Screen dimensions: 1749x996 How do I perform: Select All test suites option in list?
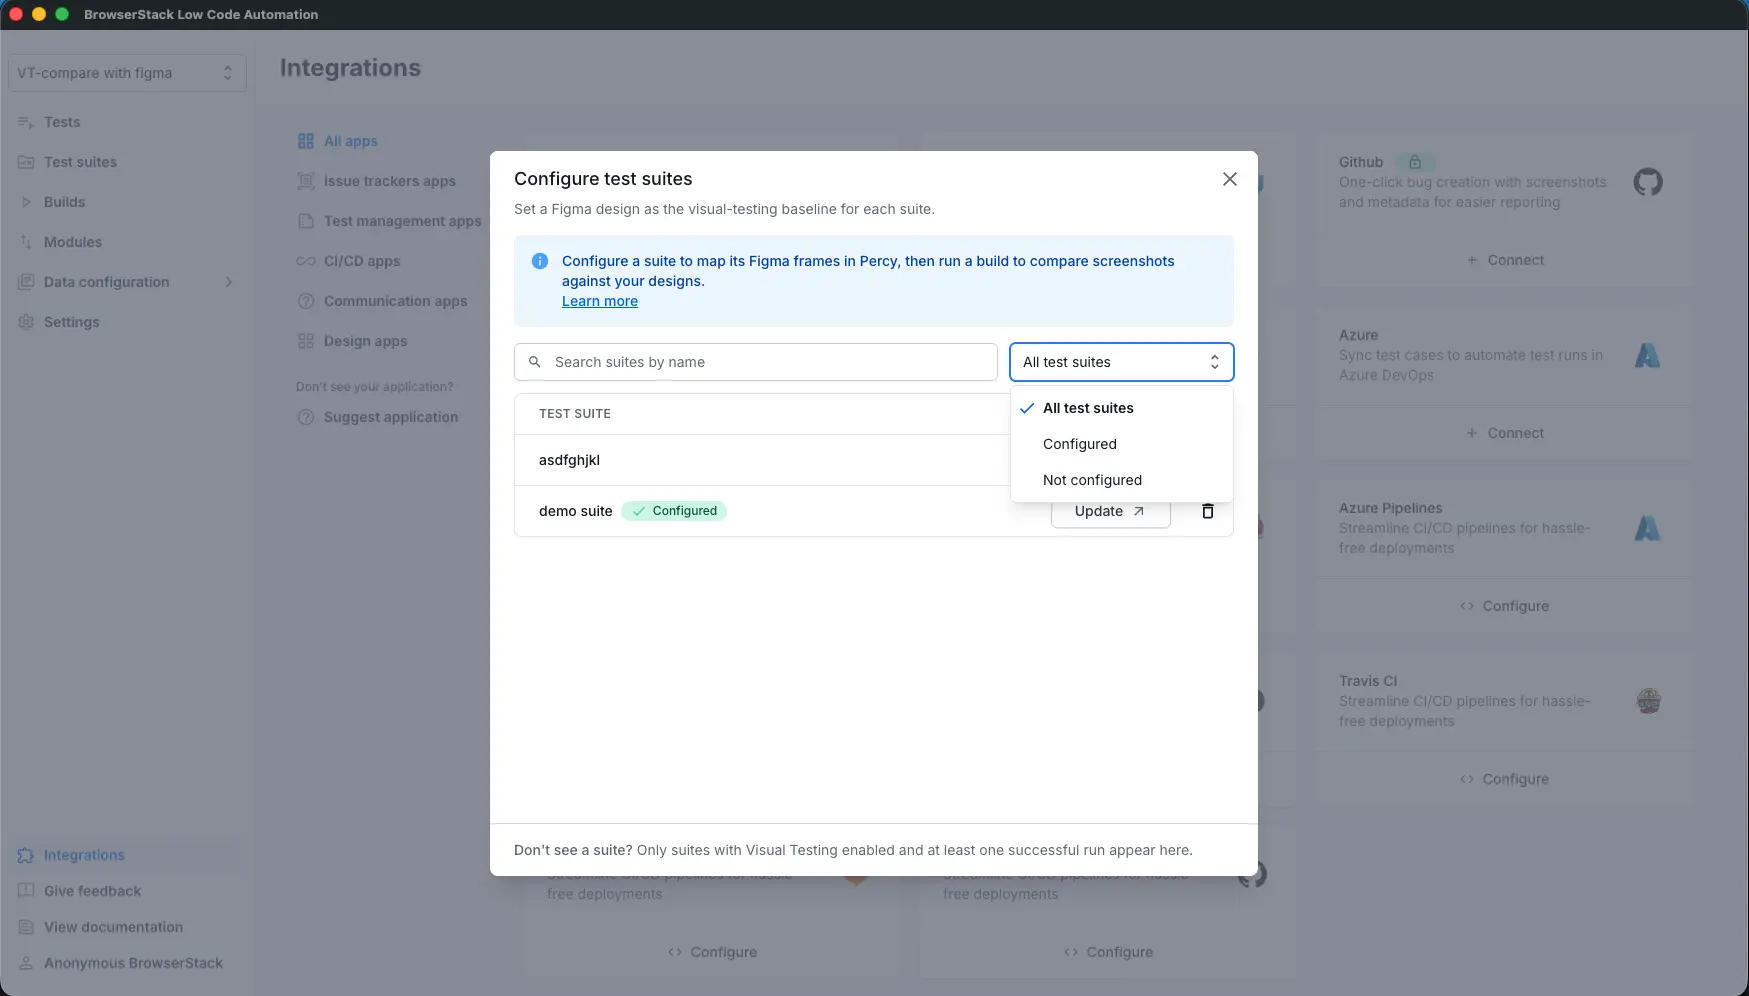[x=1121, y=408]
